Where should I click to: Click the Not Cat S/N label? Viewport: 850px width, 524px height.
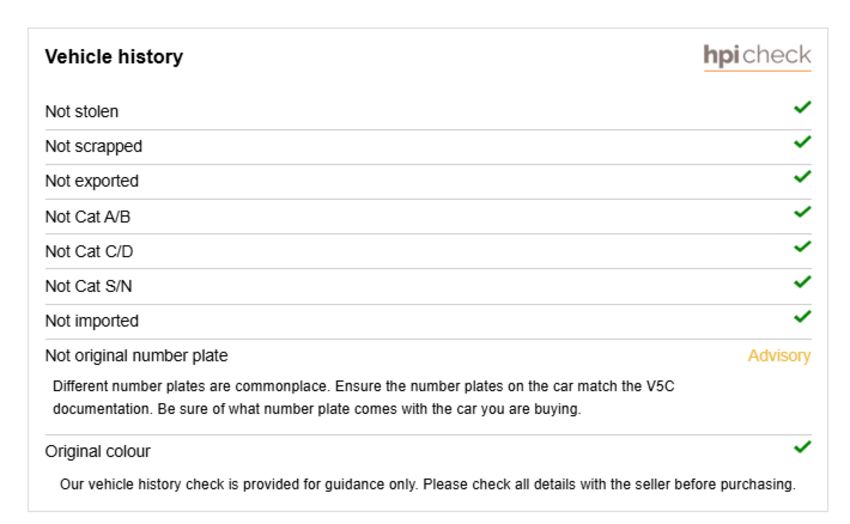tap(88, 286)
